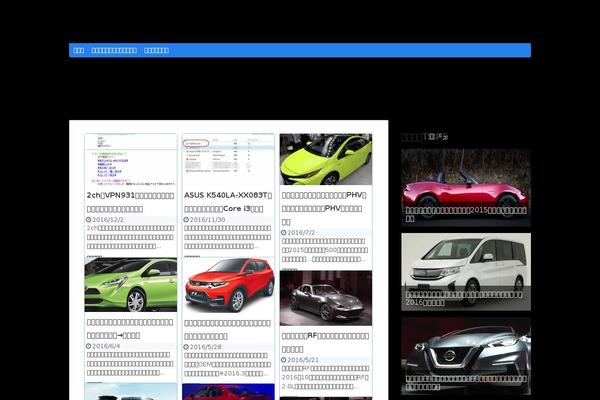Open the red SUV concept car thumbnail
Screen dimensions: 600x400
(228, 285)
